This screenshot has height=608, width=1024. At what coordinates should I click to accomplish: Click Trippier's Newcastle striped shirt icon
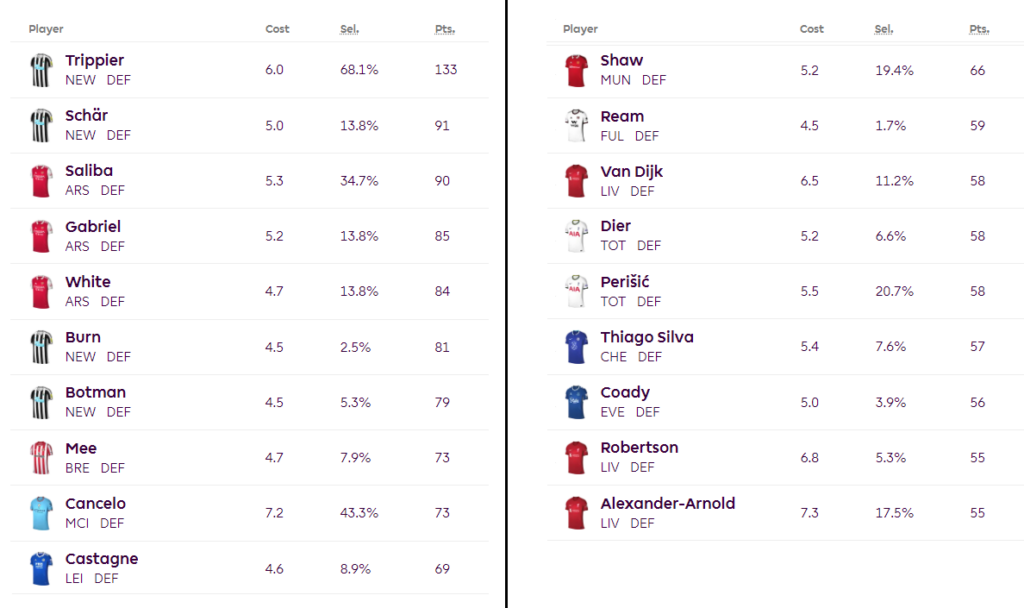(x=41, y=70)
